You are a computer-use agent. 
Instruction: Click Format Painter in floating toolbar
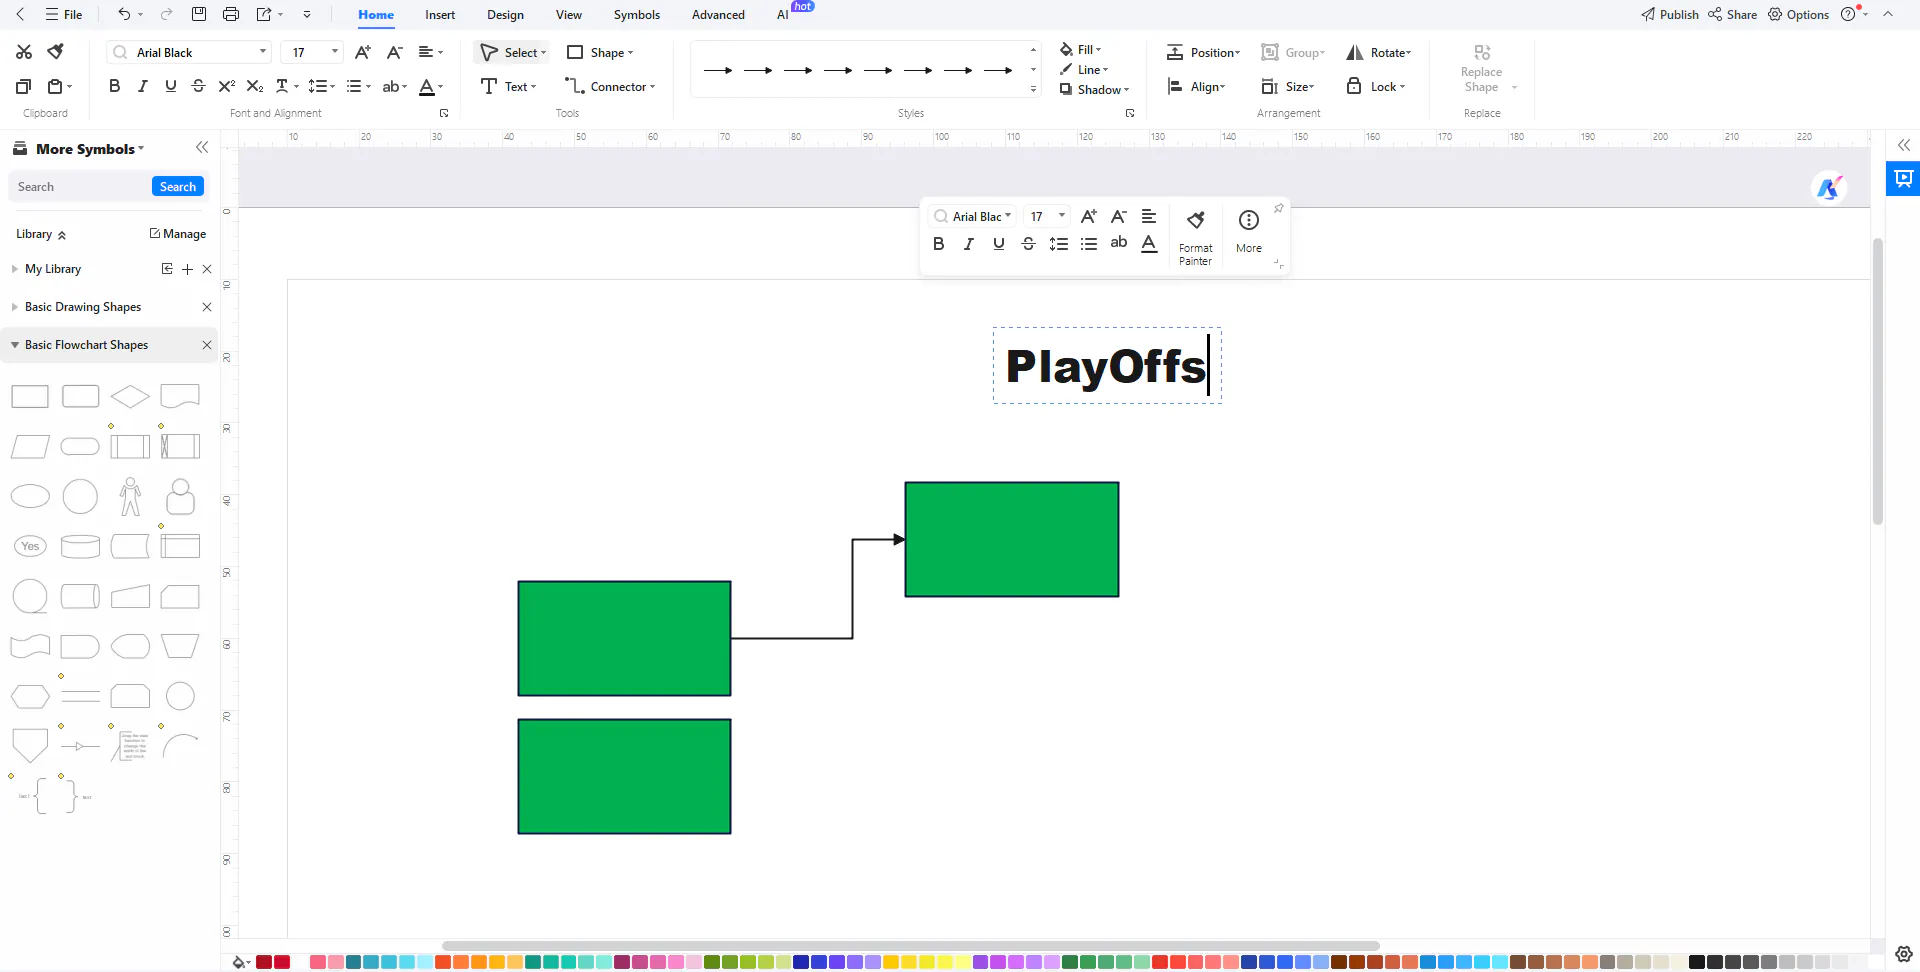point(1195,238)
